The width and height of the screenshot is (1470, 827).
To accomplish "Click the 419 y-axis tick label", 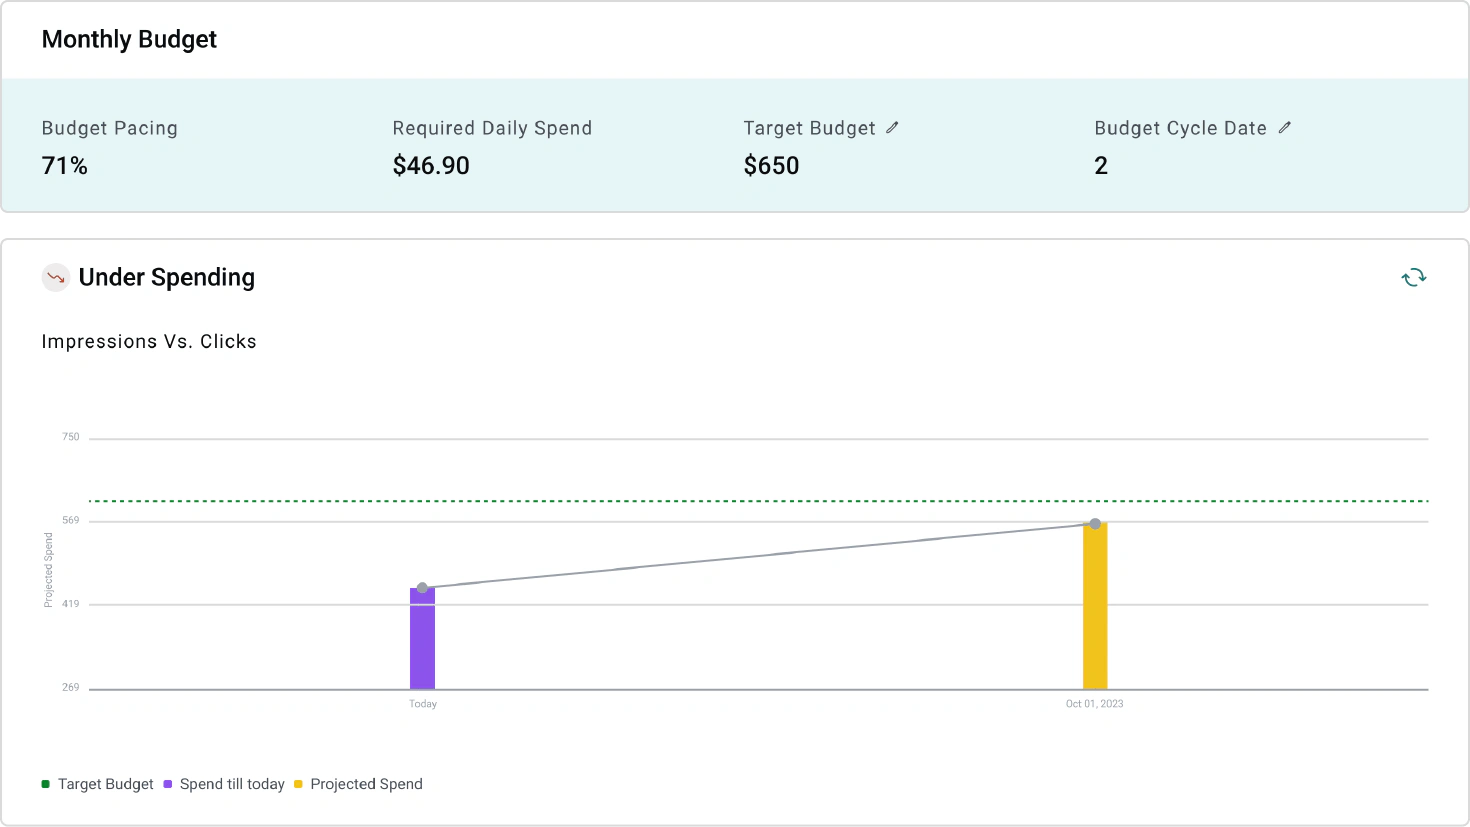I will pos(71,604).
